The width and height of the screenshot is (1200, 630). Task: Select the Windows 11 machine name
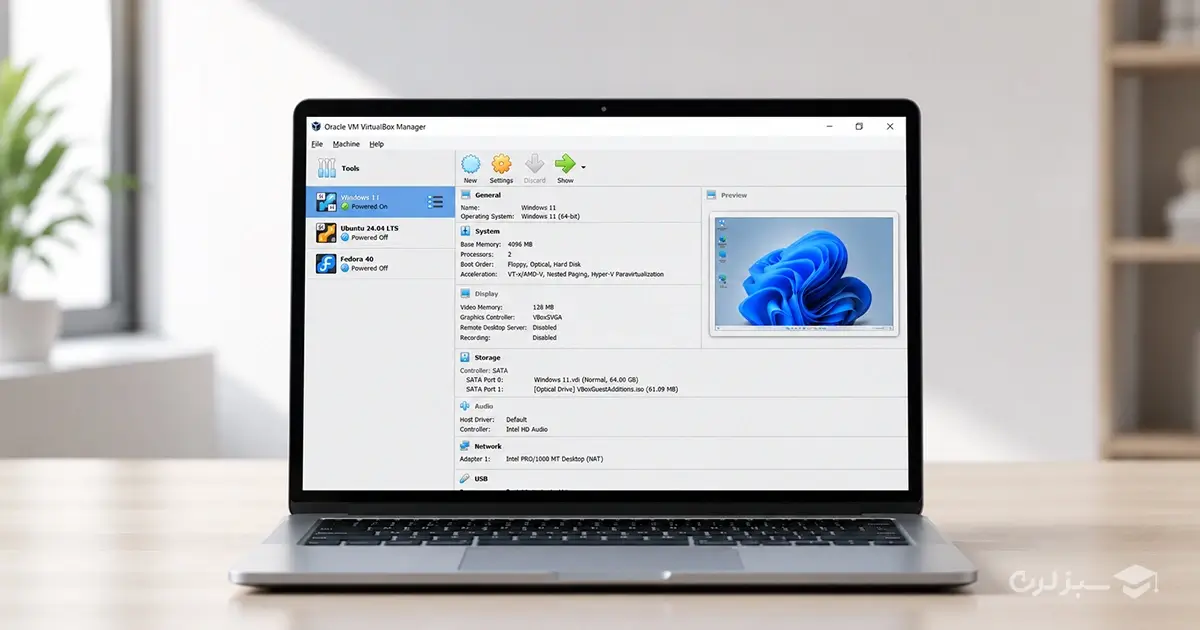[360, 197]
